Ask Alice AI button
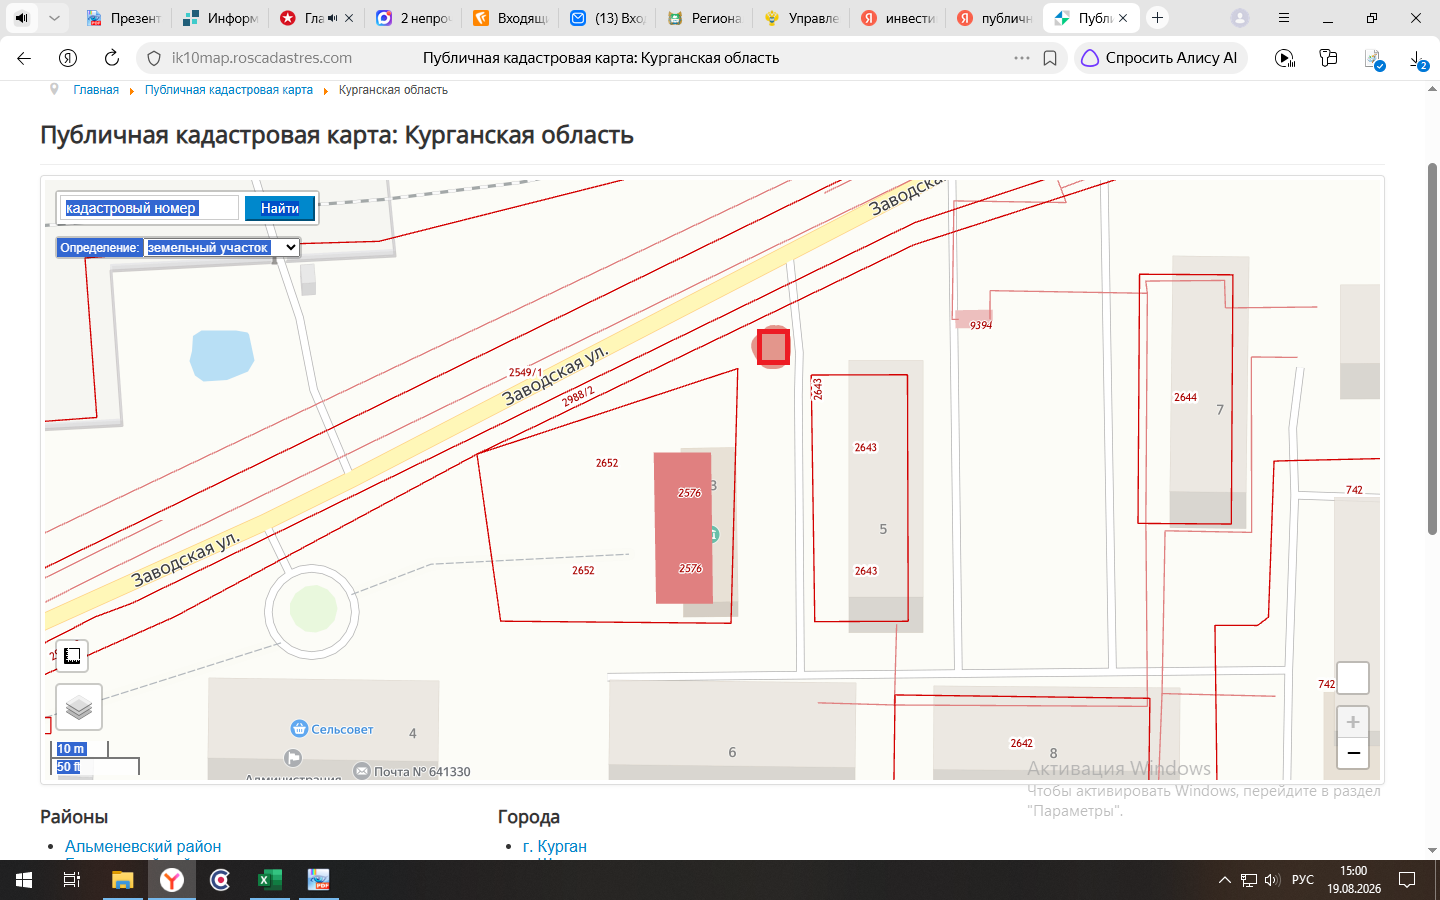1440x900 pixels. click(1160, 58)
